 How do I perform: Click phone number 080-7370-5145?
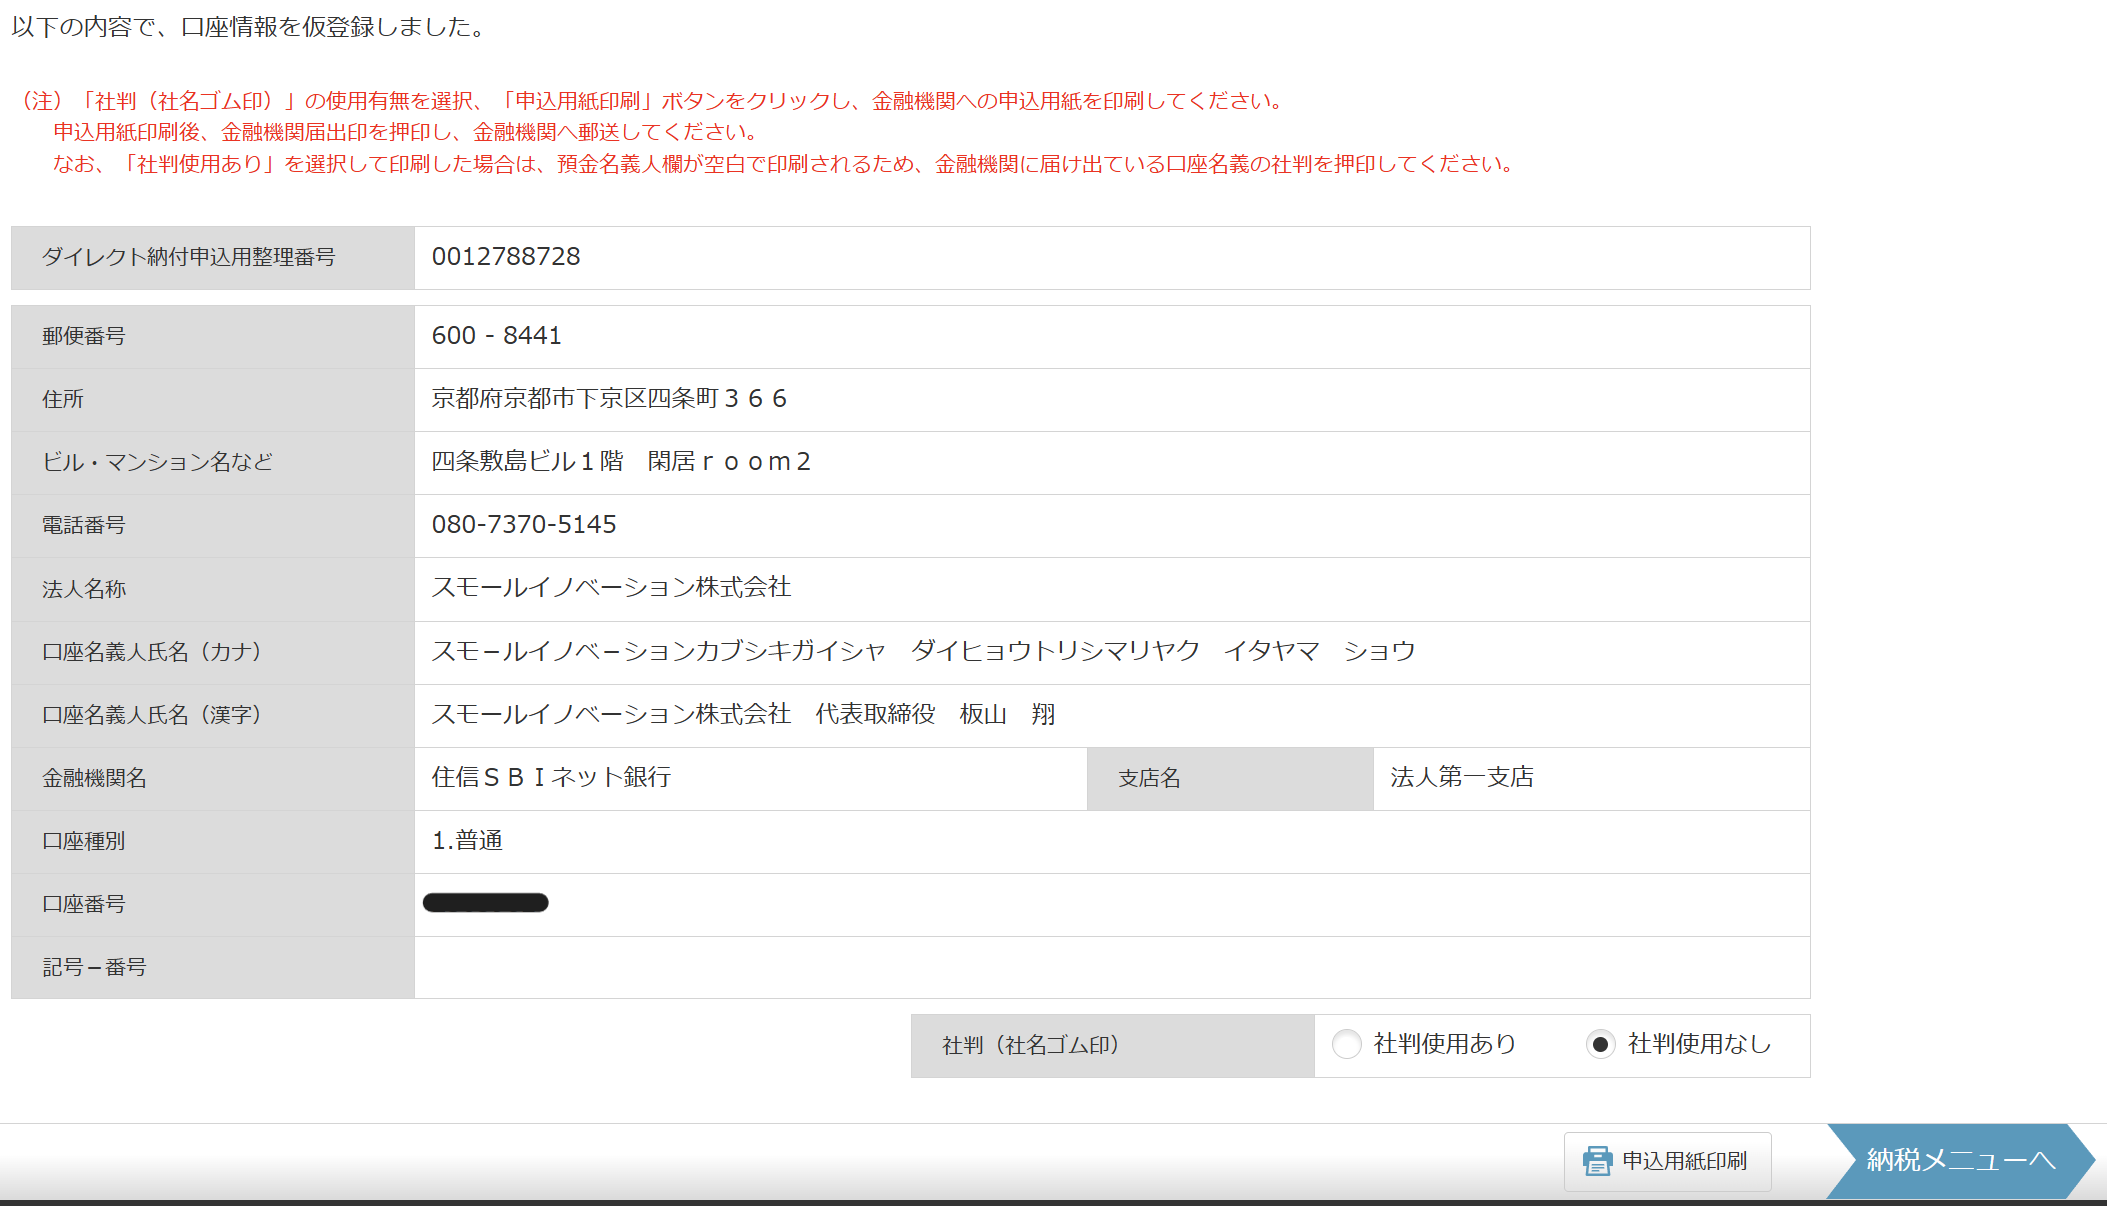pyautogui.click(x=523, y=525)
